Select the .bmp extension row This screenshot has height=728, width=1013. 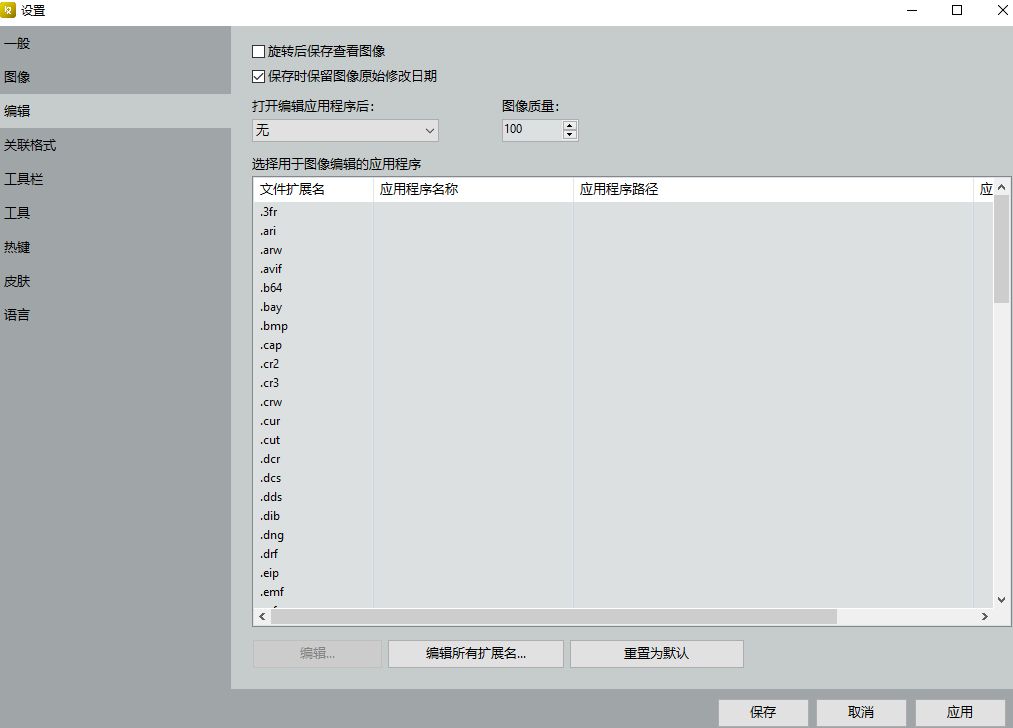(x=274, y=326)
